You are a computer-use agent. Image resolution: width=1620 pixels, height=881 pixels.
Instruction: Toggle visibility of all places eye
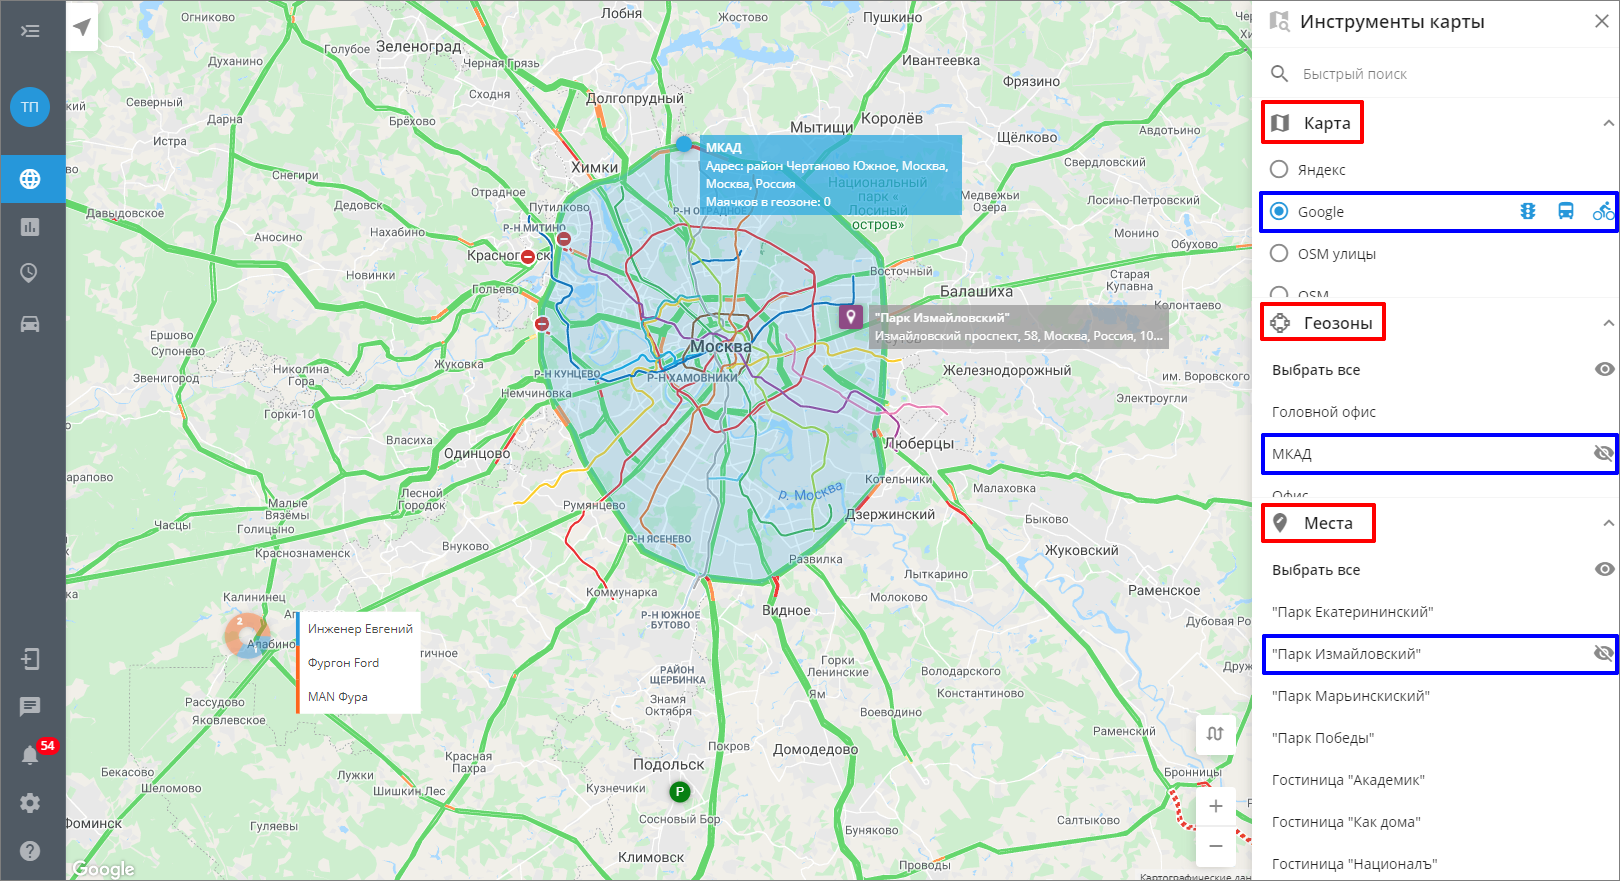tap(1604, 569)
